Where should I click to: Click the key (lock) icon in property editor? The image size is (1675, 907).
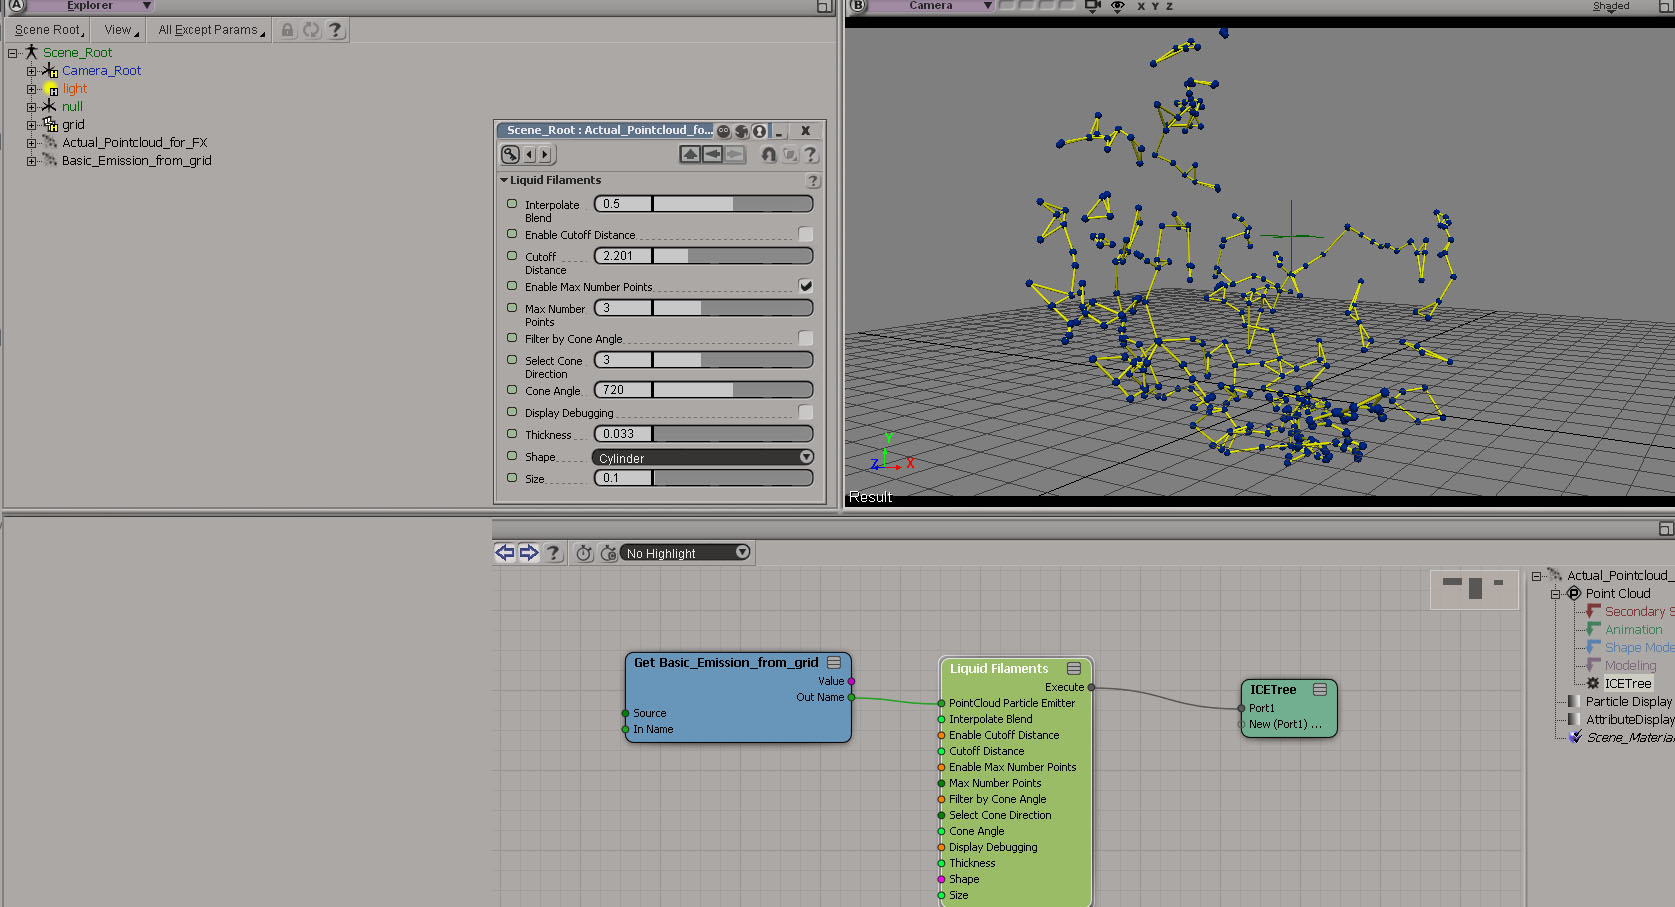click(510, 154)
